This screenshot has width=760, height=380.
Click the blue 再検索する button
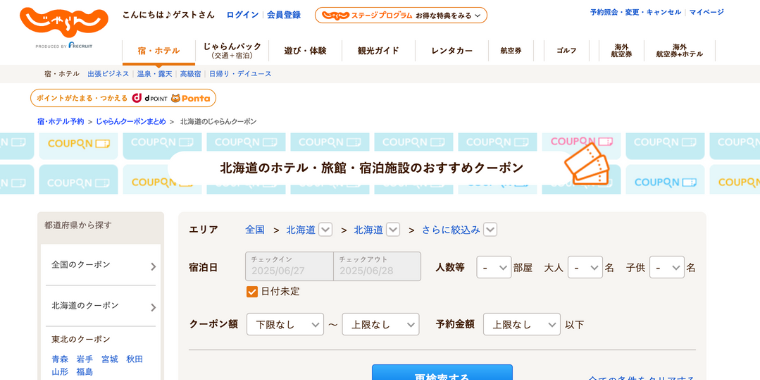point(442,372)
